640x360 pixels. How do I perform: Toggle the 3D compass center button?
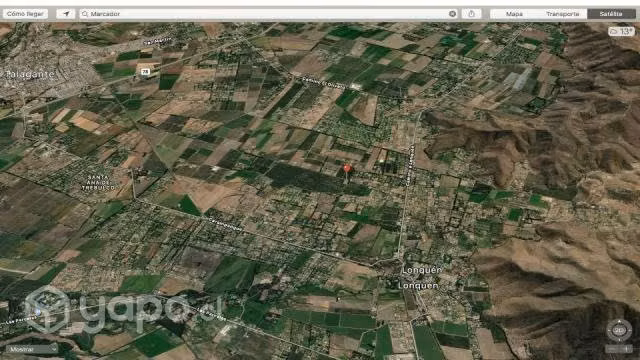619,330
